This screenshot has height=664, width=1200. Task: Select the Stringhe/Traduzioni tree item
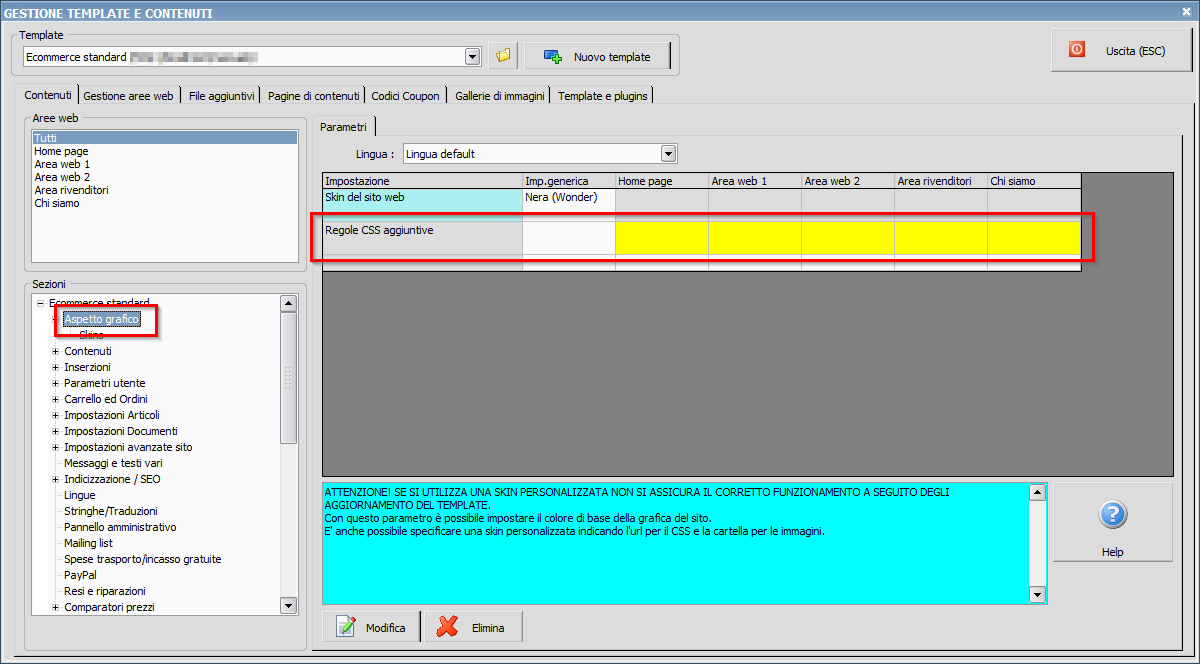[x=111, y=511]
